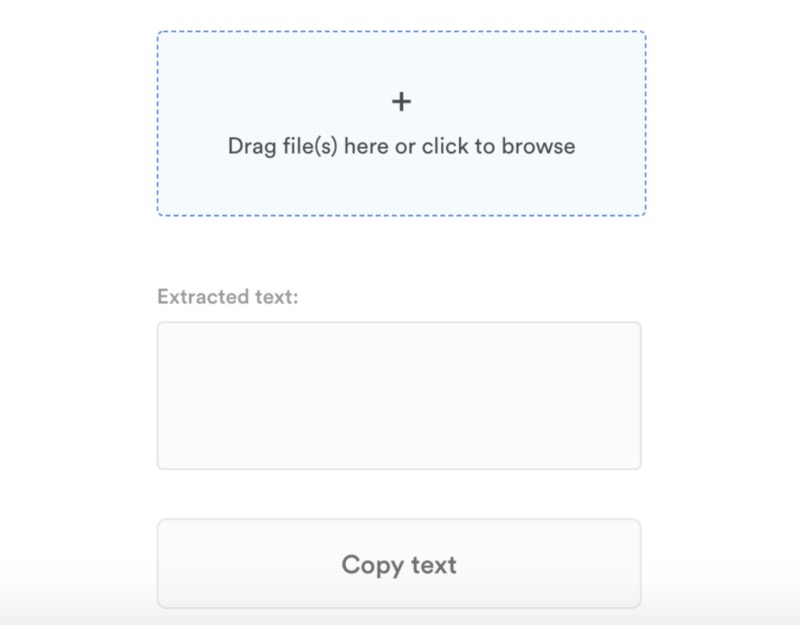The width and height of the screenshot is (800, 625).
Task: Hit the "Copy text" label at the bottom
Action: (x=399, y=564)
